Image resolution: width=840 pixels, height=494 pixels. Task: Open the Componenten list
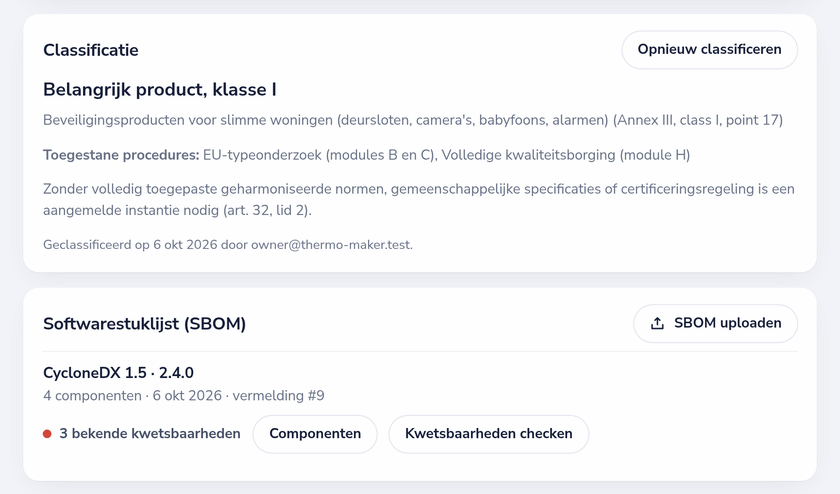point(315,434)
